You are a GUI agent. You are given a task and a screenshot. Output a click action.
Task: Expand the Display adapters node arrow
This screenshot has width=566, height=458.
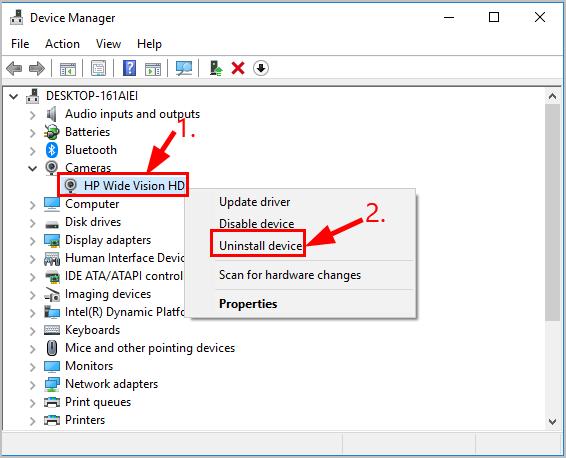tap(32, 241)
